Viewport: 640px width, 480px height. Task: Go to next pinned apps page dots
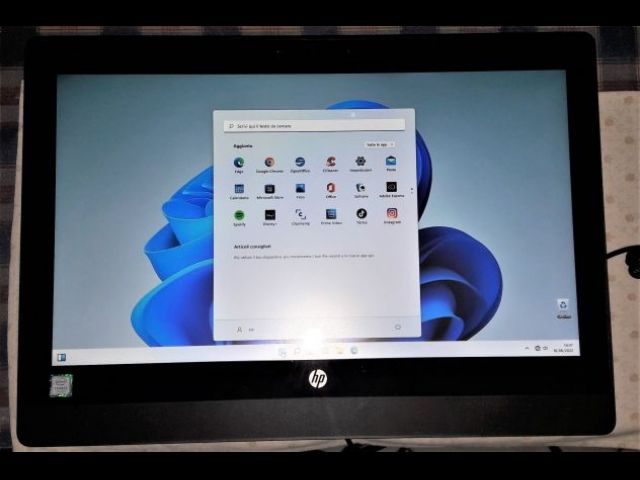click(412, 190)
